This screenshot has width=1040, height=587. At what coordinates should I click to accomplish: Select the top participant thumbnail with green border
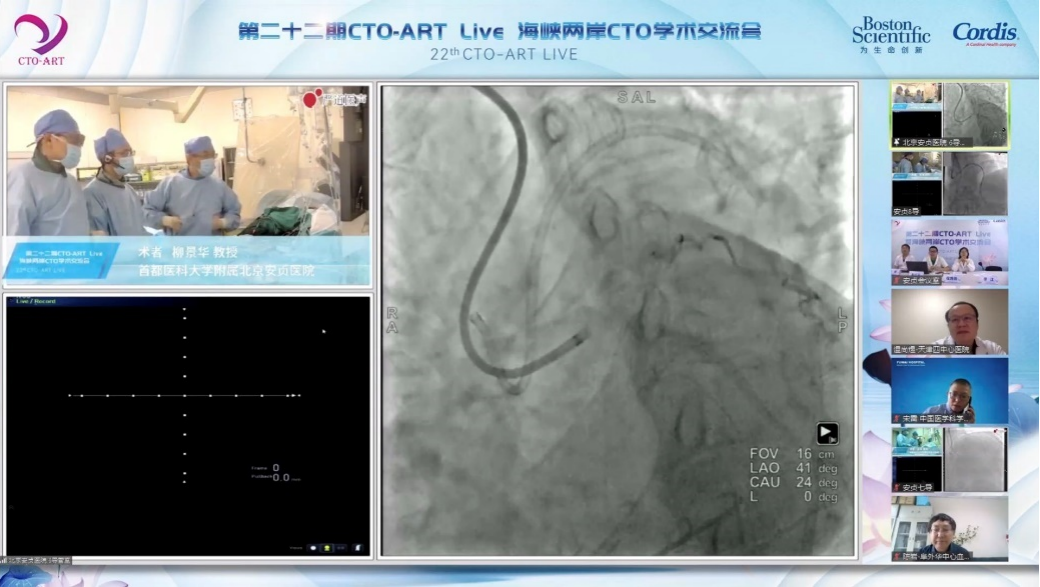(949, 114)
